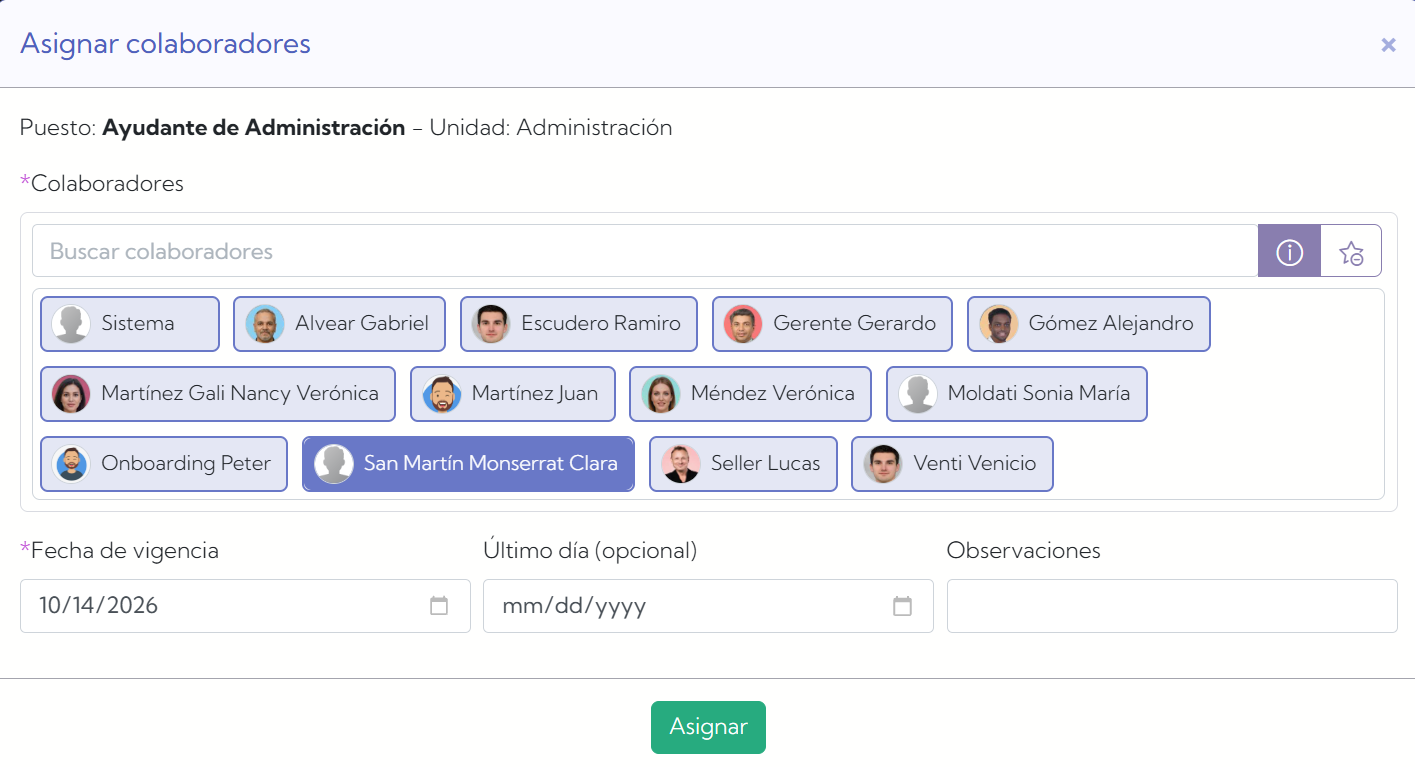Click the Observaciones text field
Image resolution: width=1415 pixels, height=767 pixels.
pos(1172,606)
